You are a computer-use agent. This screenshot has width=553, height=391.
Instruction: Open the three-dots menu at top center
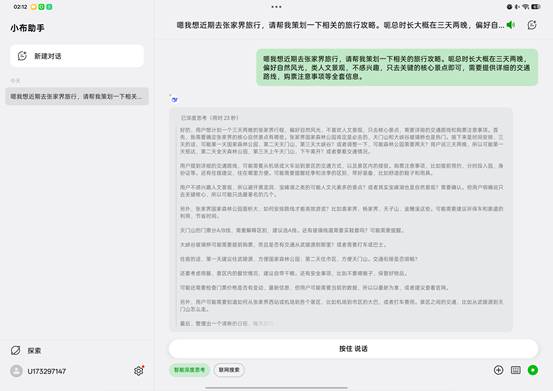pos(276,7)
